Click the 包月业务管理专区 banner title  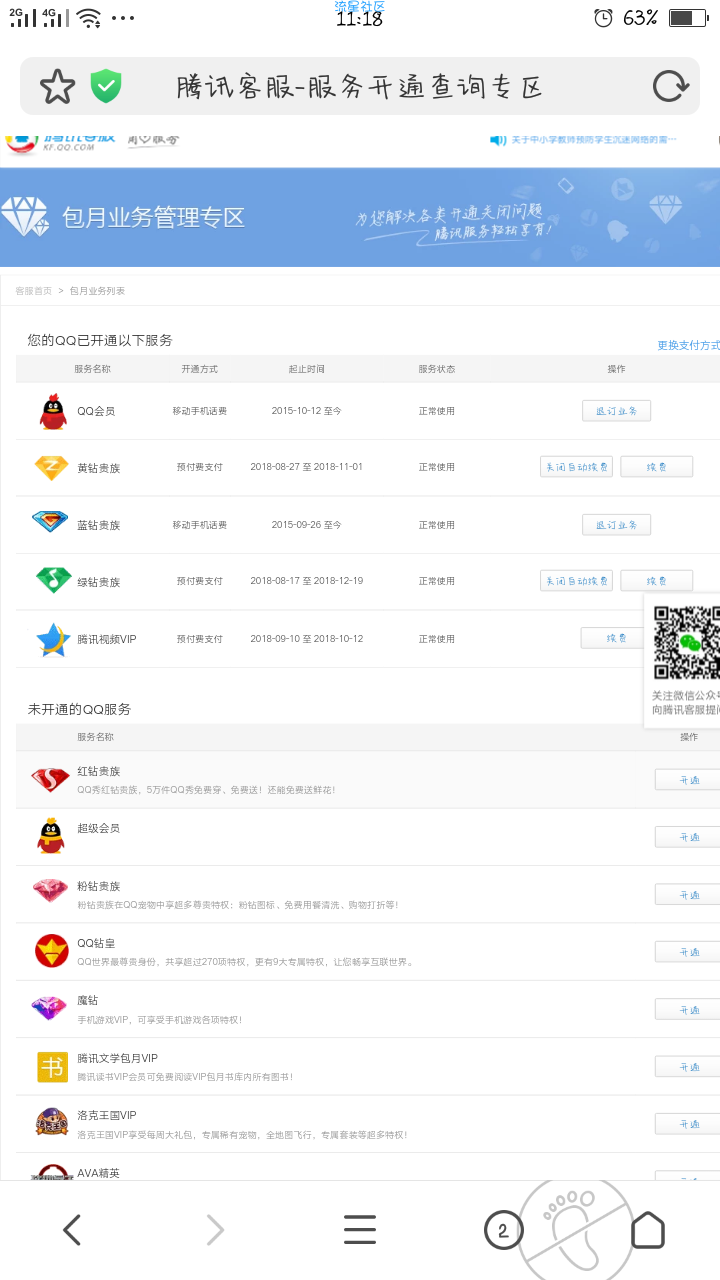pos(153,217)
